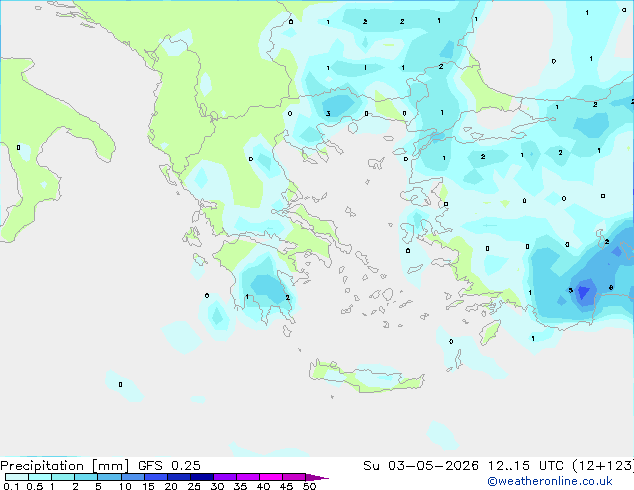Select the 5–10 mm legend color swatch

point(109,477)
